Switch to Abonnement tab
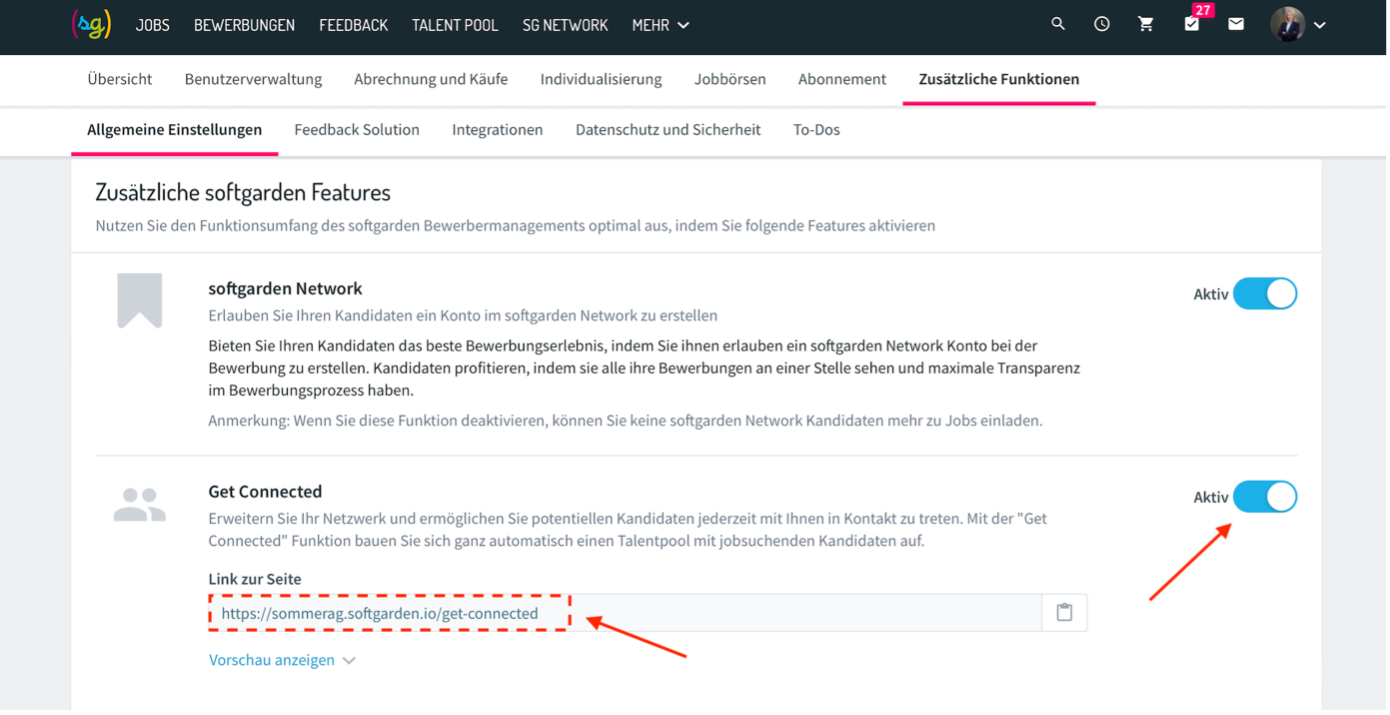The image size is (1390, 715). tap(842, 79)
